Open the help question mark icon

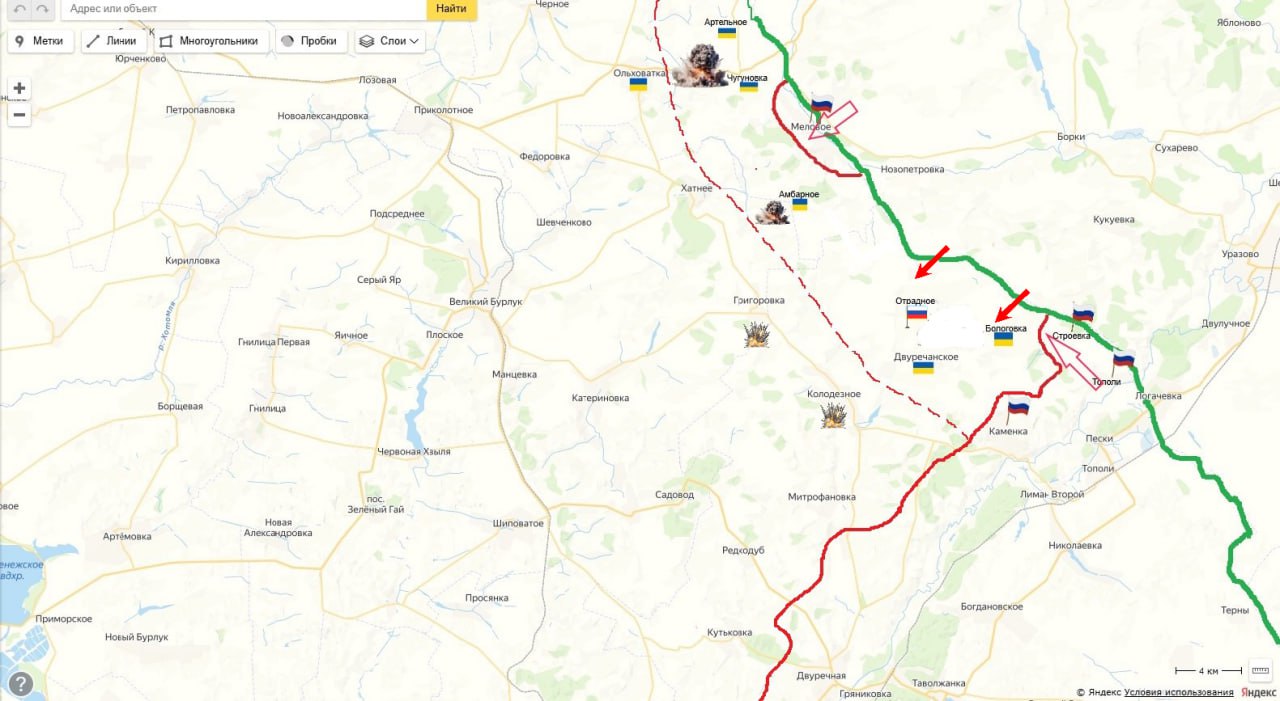coord(20,684)
